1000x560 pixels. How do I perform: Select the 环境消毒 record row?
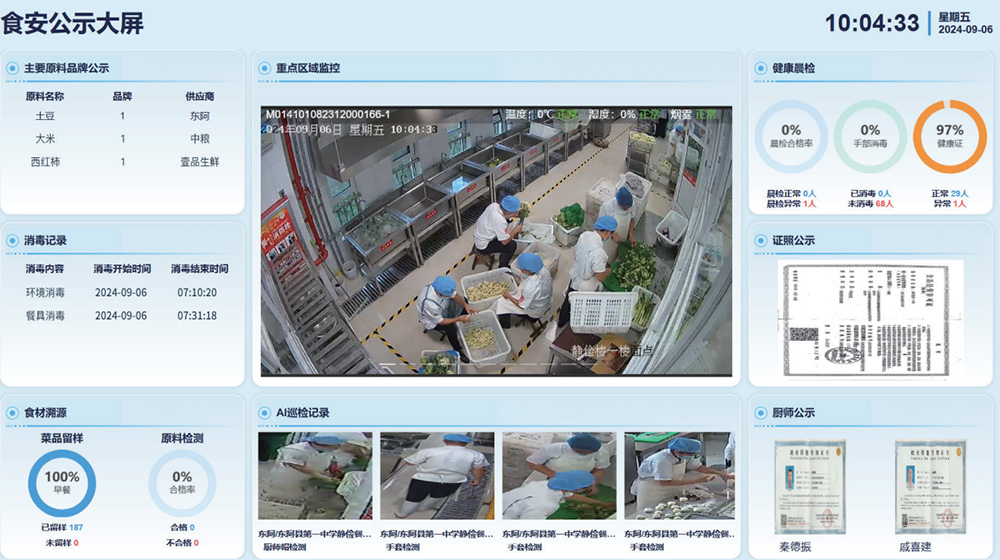pyautogui.click(x=122, y=292)
